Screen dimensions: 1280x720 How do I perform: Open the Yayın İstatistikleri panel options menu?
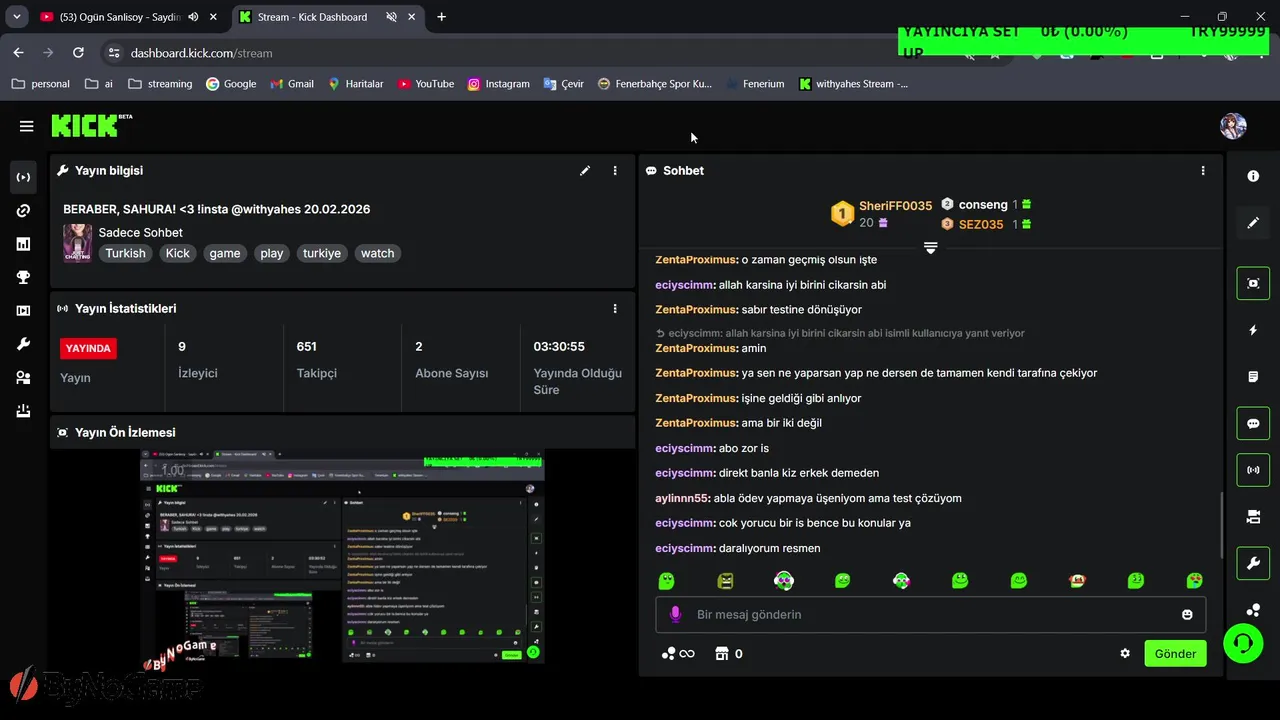(615, 309)
